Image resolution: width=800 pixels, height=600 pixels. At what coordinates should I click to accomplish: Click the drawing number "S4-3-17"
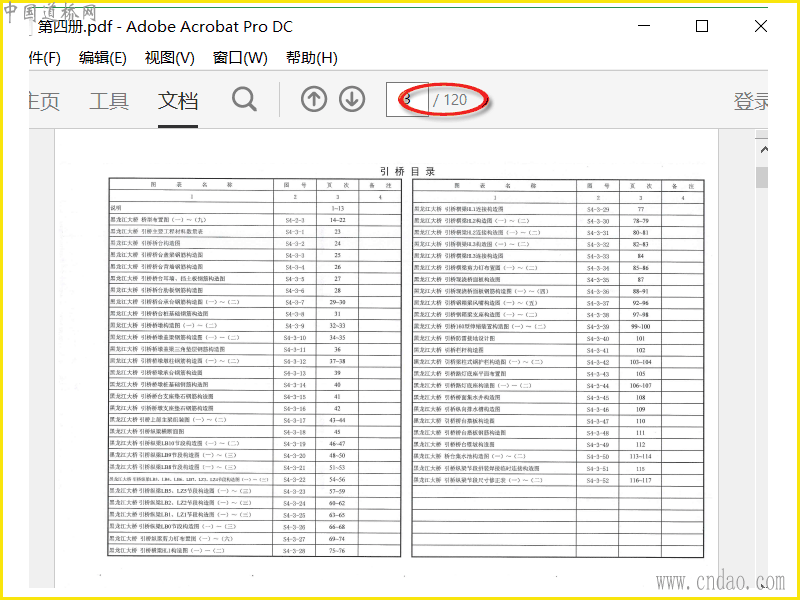[x=295, y=420]
